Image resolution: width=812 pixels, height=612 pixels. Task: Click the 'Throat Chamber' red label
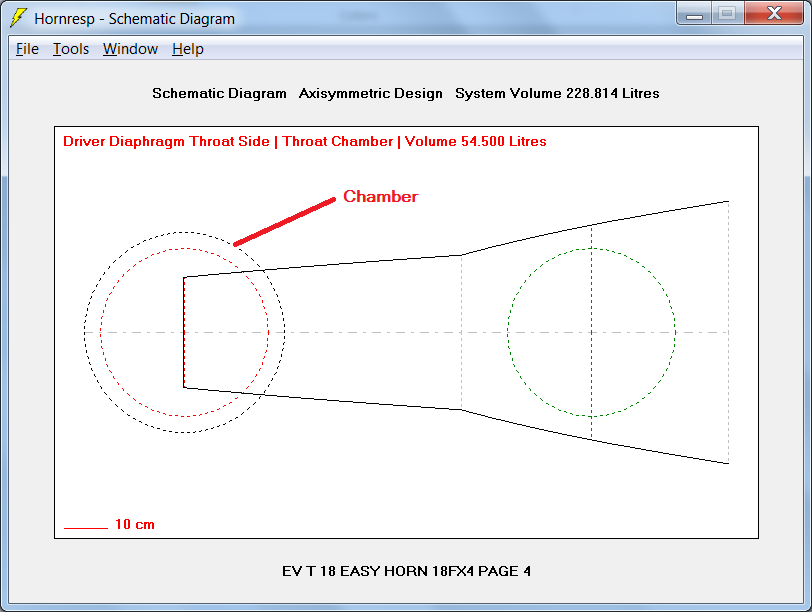[338, 141]
